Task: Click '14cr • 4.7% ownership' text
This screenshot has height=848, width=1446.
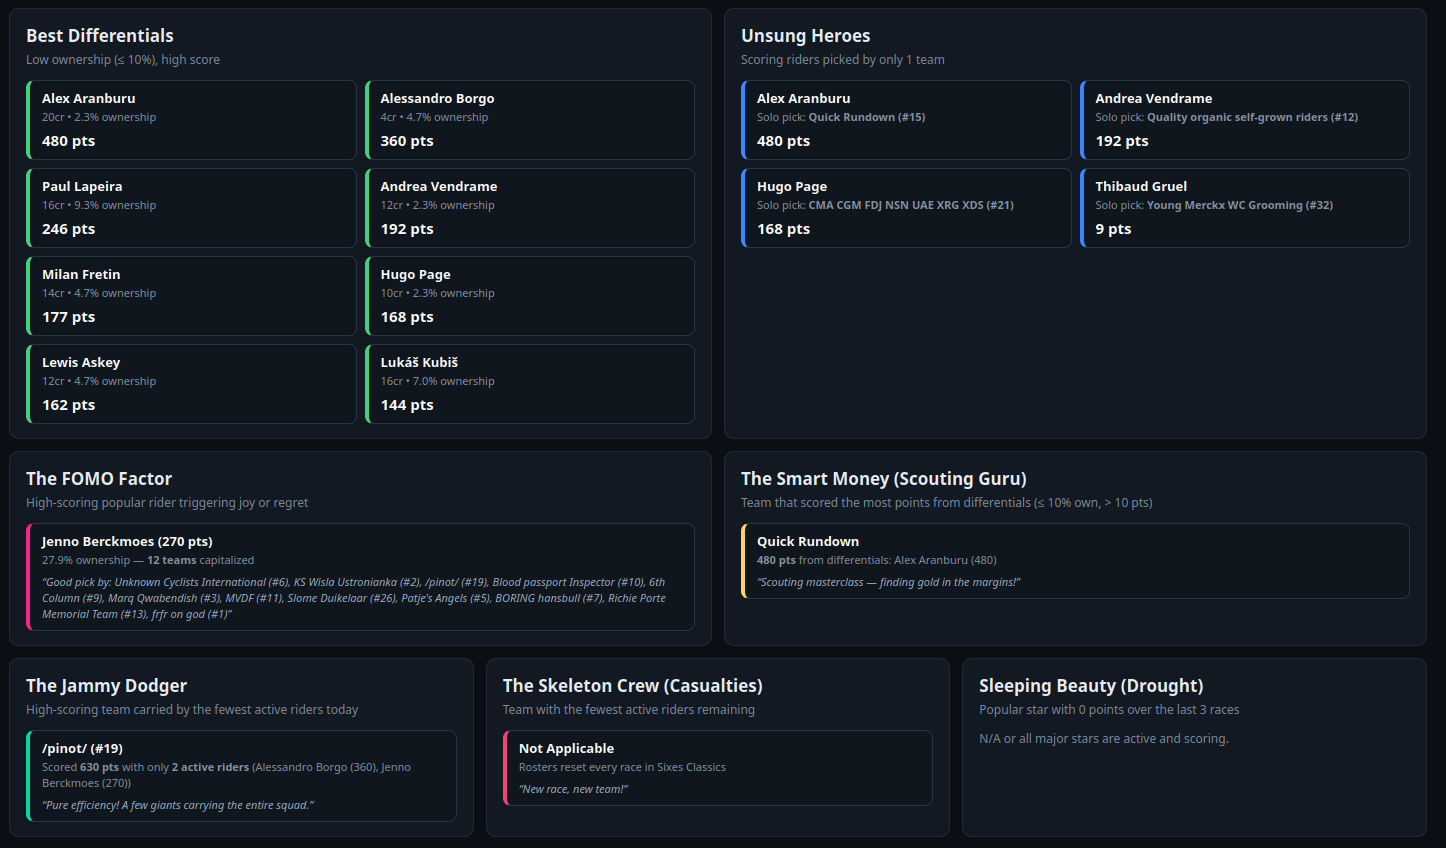Action: tap(99, 293)
